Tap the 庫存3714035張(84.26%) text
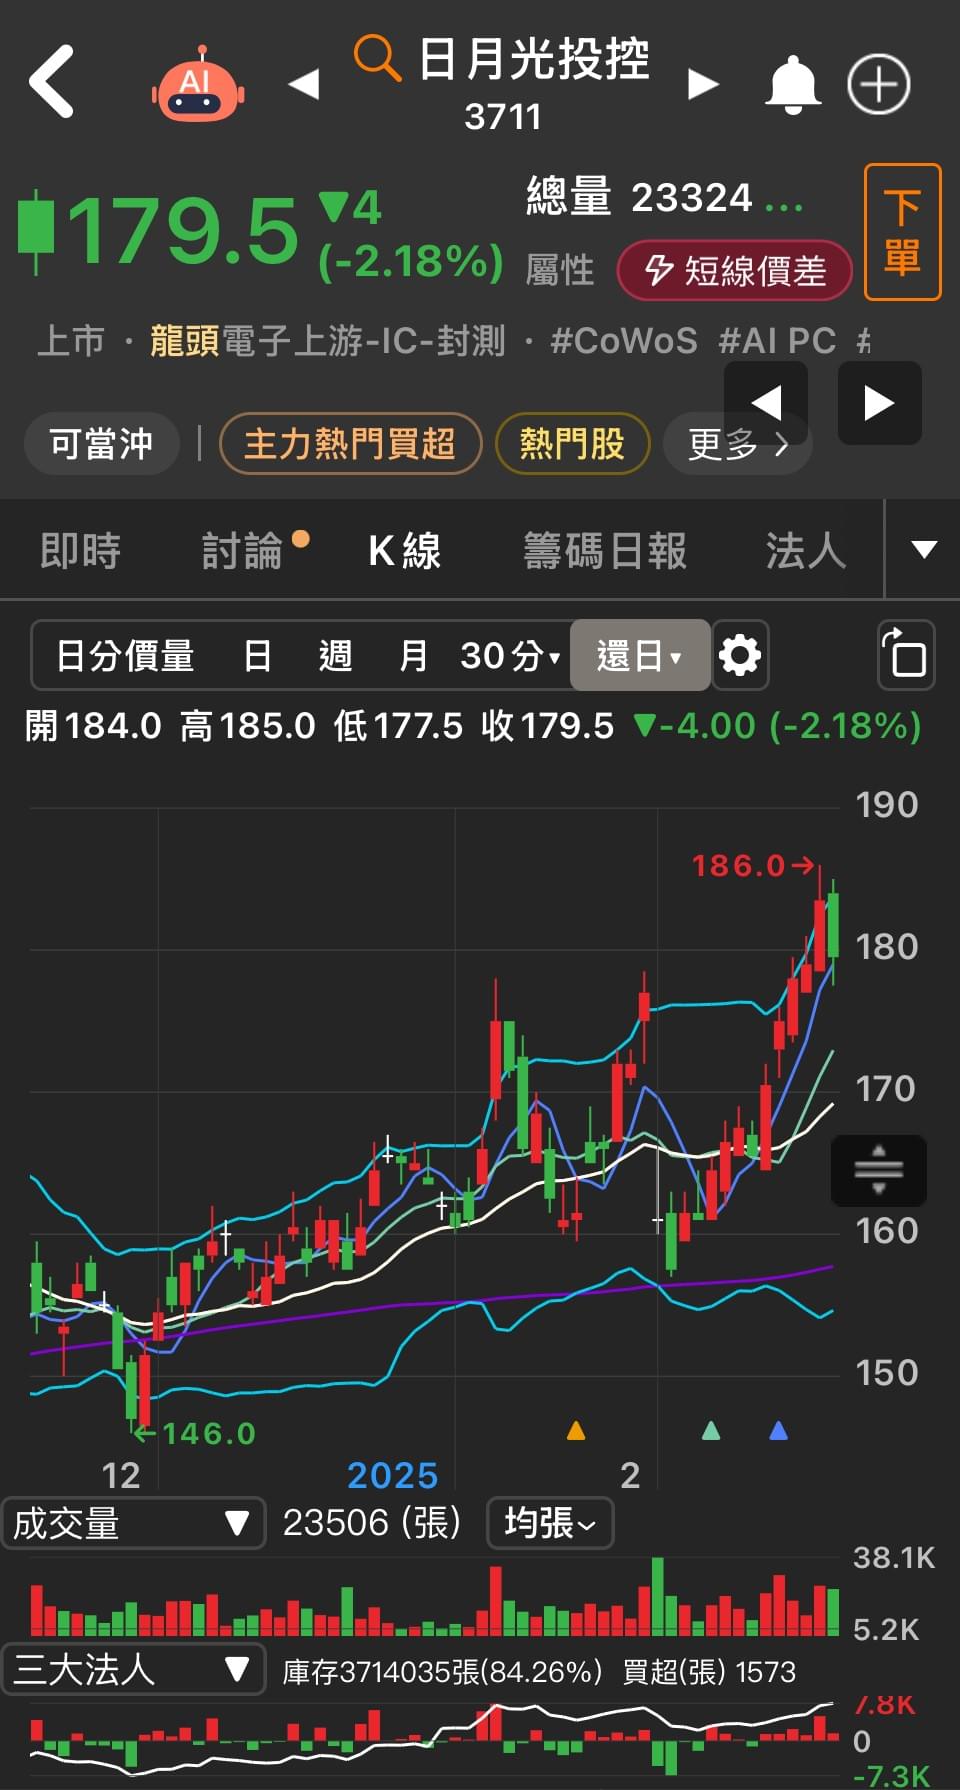This screenshot has height=1790, width=960. [442, 1672]
